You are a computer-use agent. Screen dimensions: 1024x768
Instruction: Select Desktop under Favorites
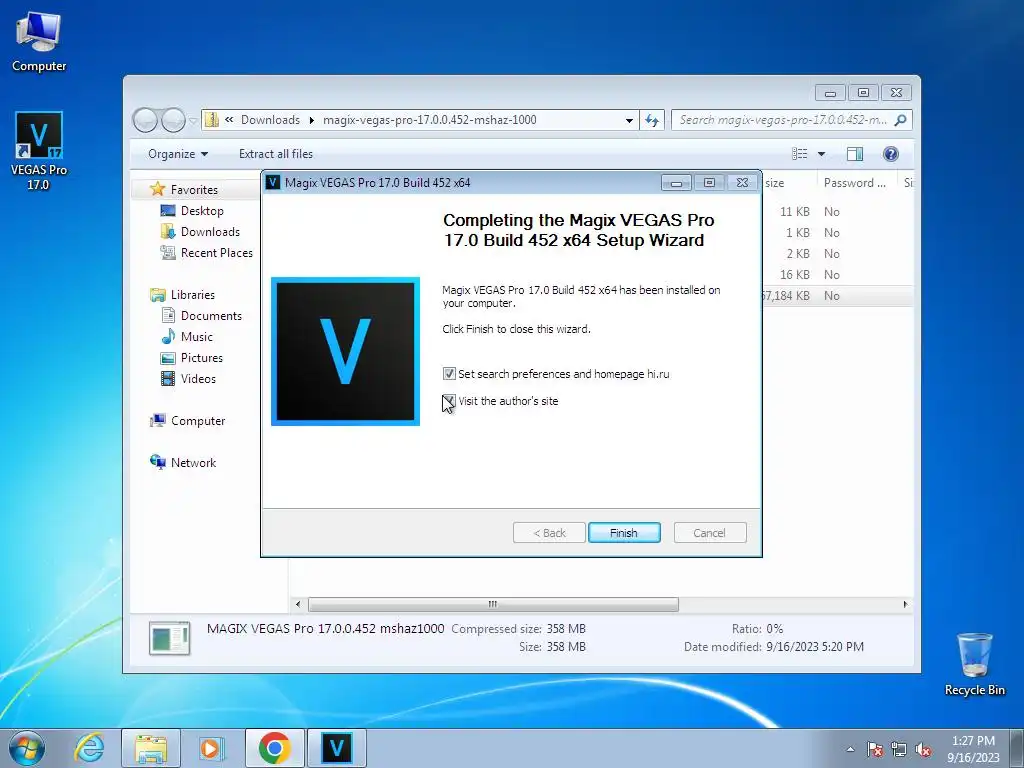[x=202, y=210]
